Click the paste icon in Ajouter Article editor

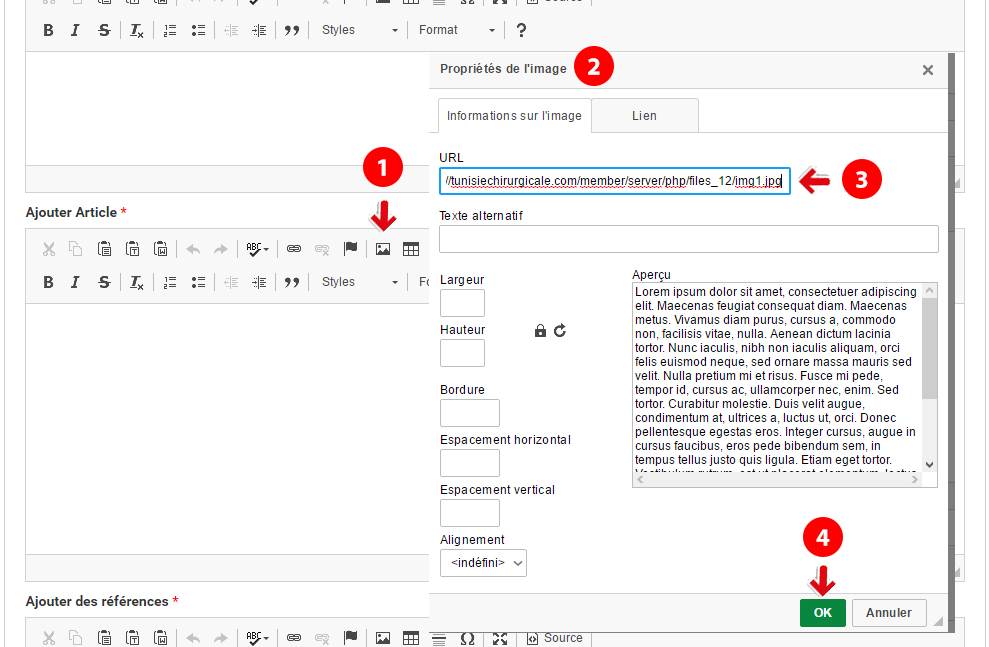[105, 249]
